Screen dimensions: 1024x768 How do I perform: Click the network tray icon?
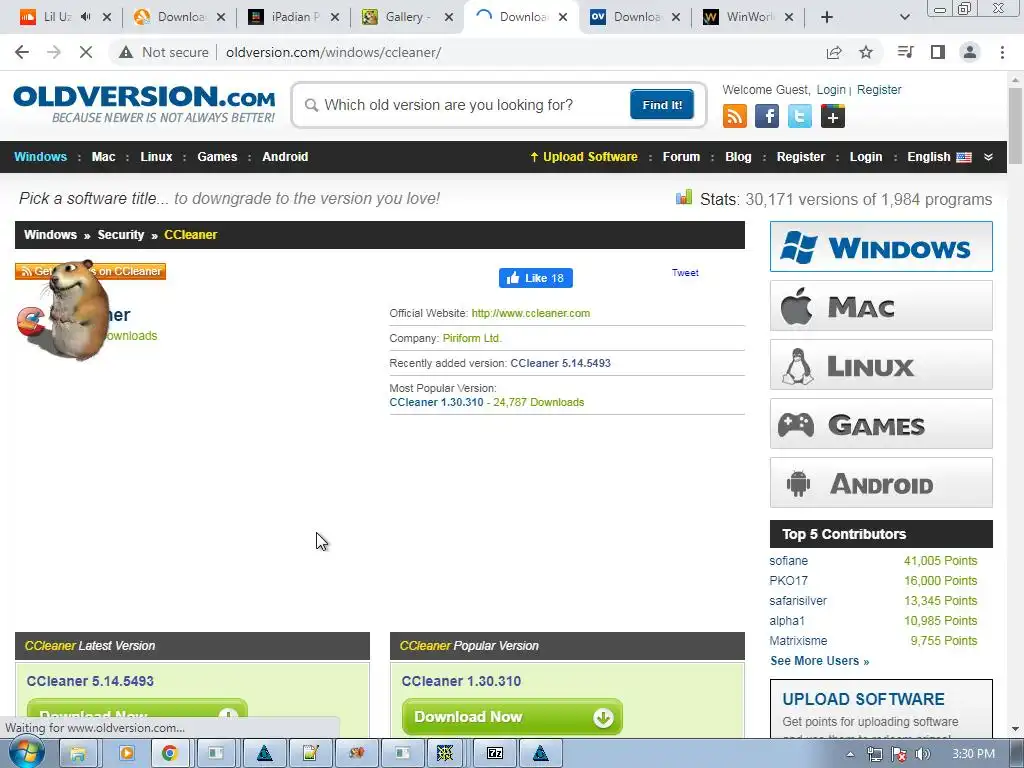[x=874, y=754]
